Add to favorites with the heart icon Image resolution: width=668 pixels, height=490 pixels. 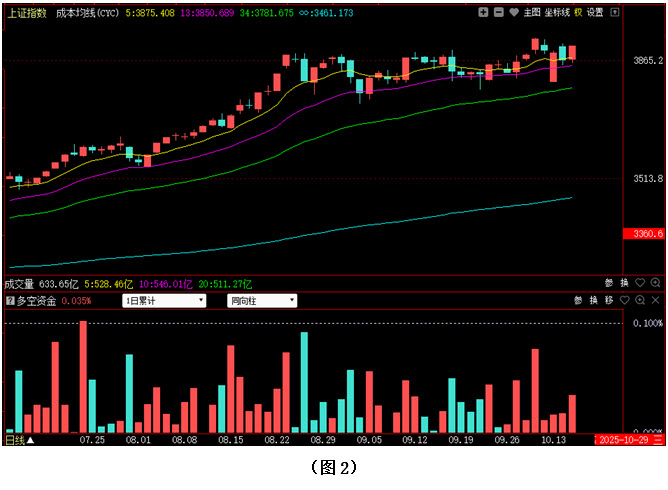[514, 12]
